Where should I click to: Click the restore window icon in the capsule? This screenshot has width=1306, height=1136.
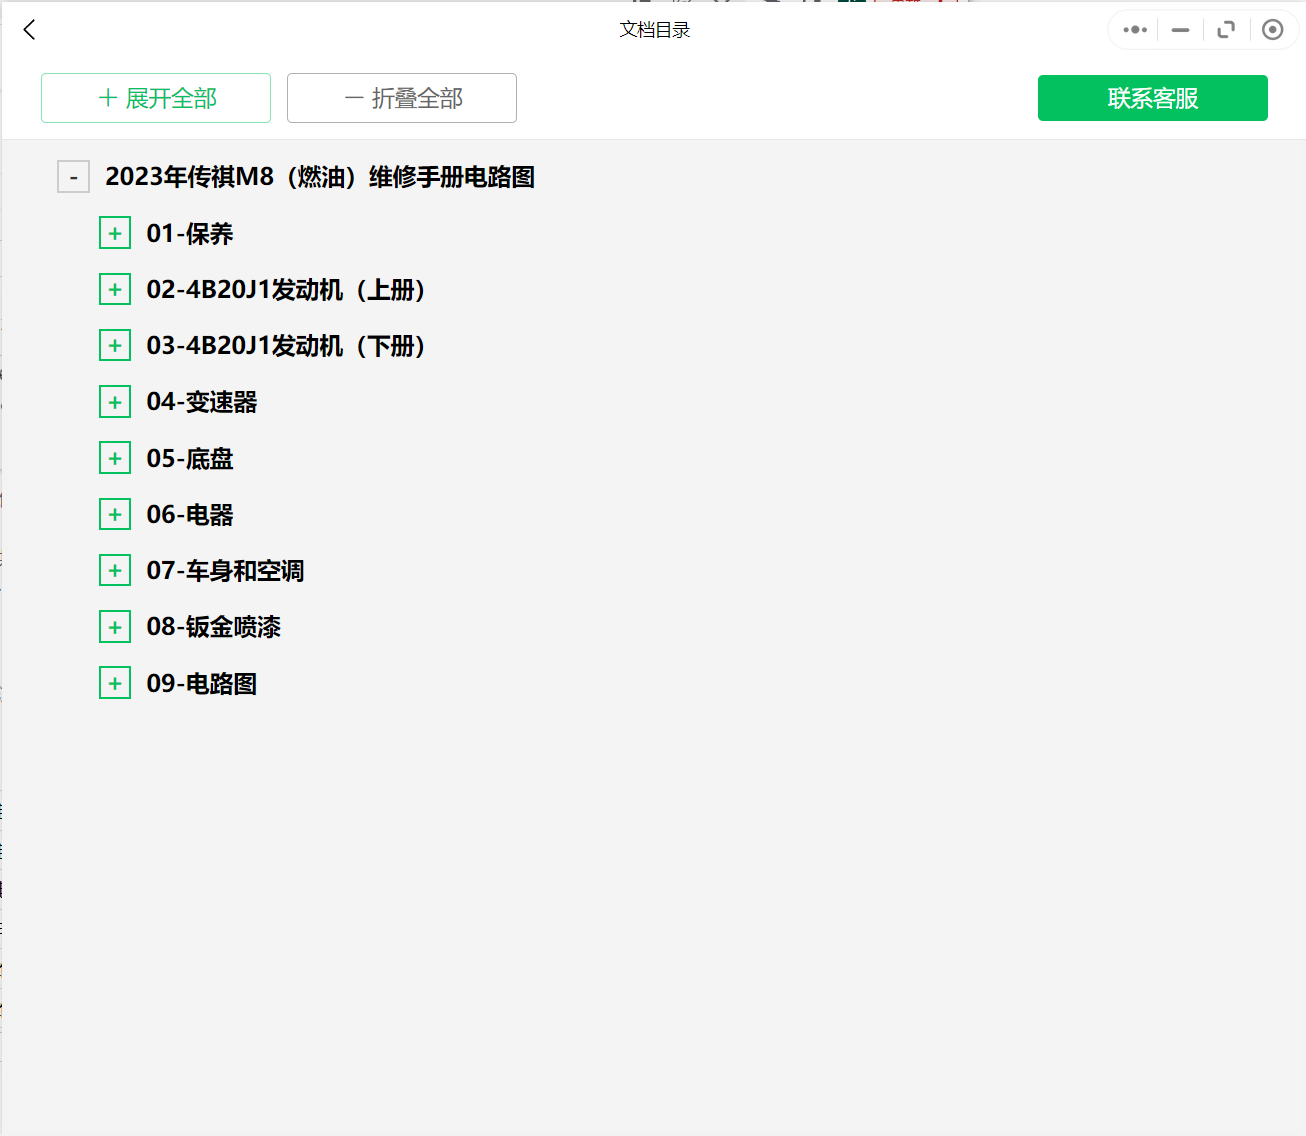pyautogui.click(x=1226, y=29)
